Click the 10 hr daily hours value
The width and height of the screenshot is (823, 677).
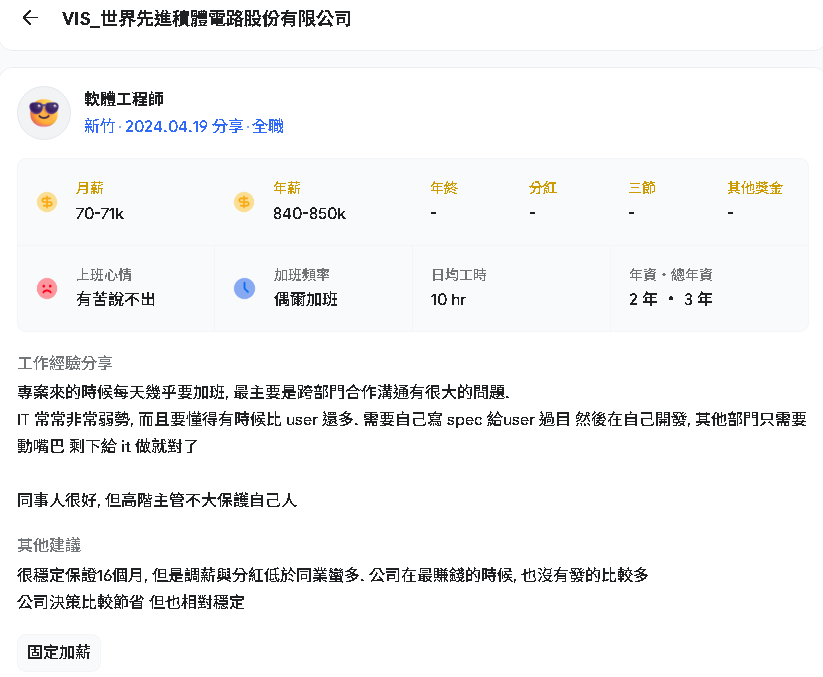(x=448, y=300)
